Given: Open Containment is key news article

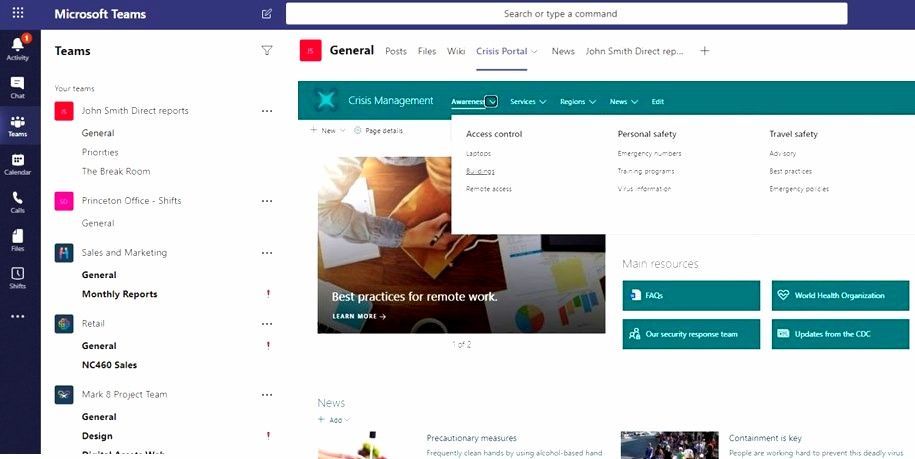Looking at the screenshot, I should click(x=765, y=438).
